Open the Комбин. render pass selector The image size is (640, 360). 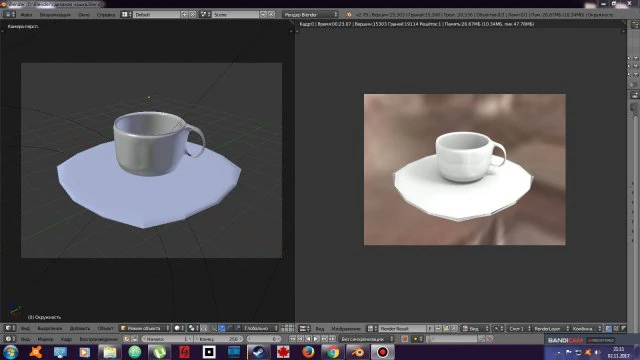587,328
